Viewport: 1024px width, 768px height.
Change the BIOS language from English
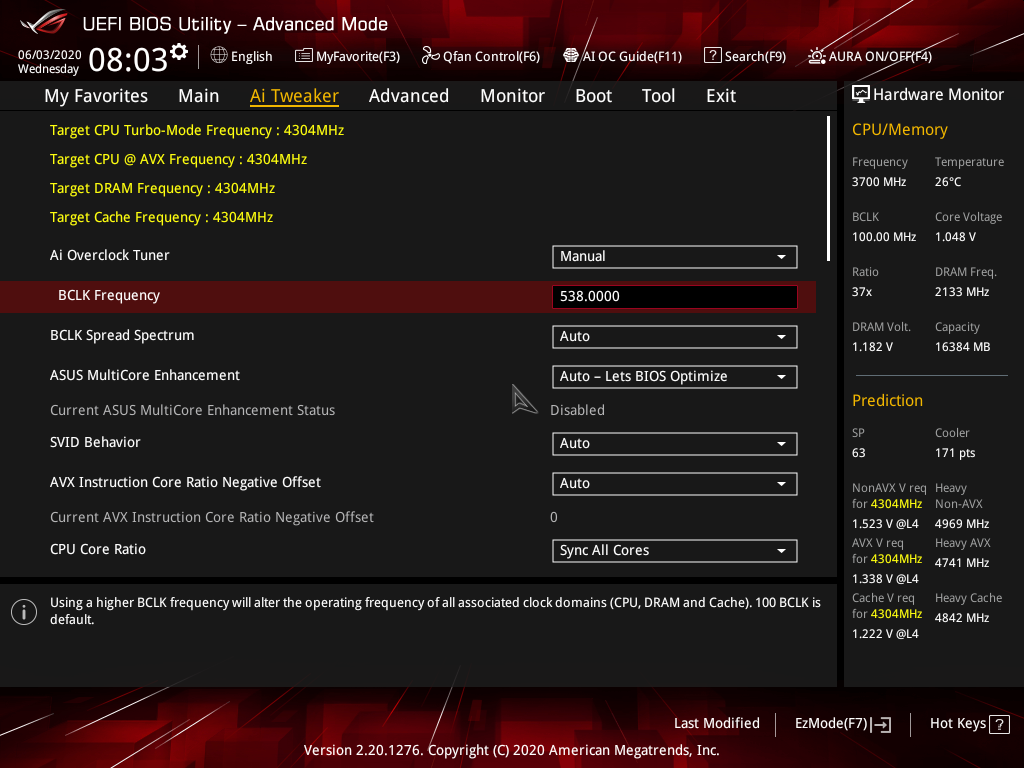(x=241, y=56)
